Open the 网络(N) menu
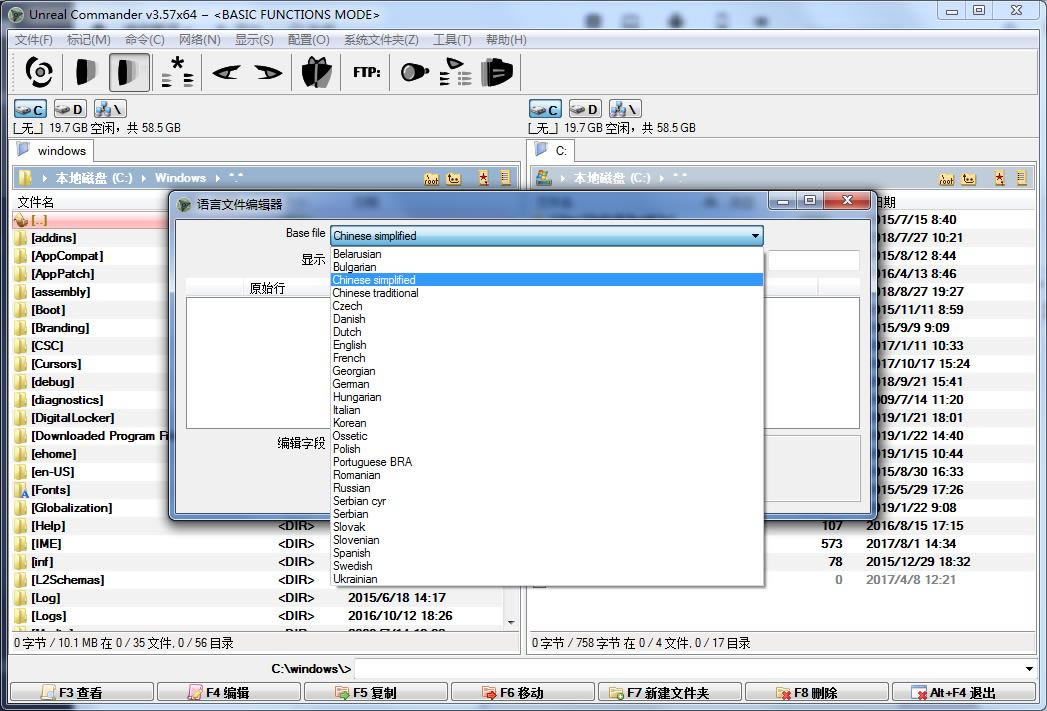 coord(200,40)
